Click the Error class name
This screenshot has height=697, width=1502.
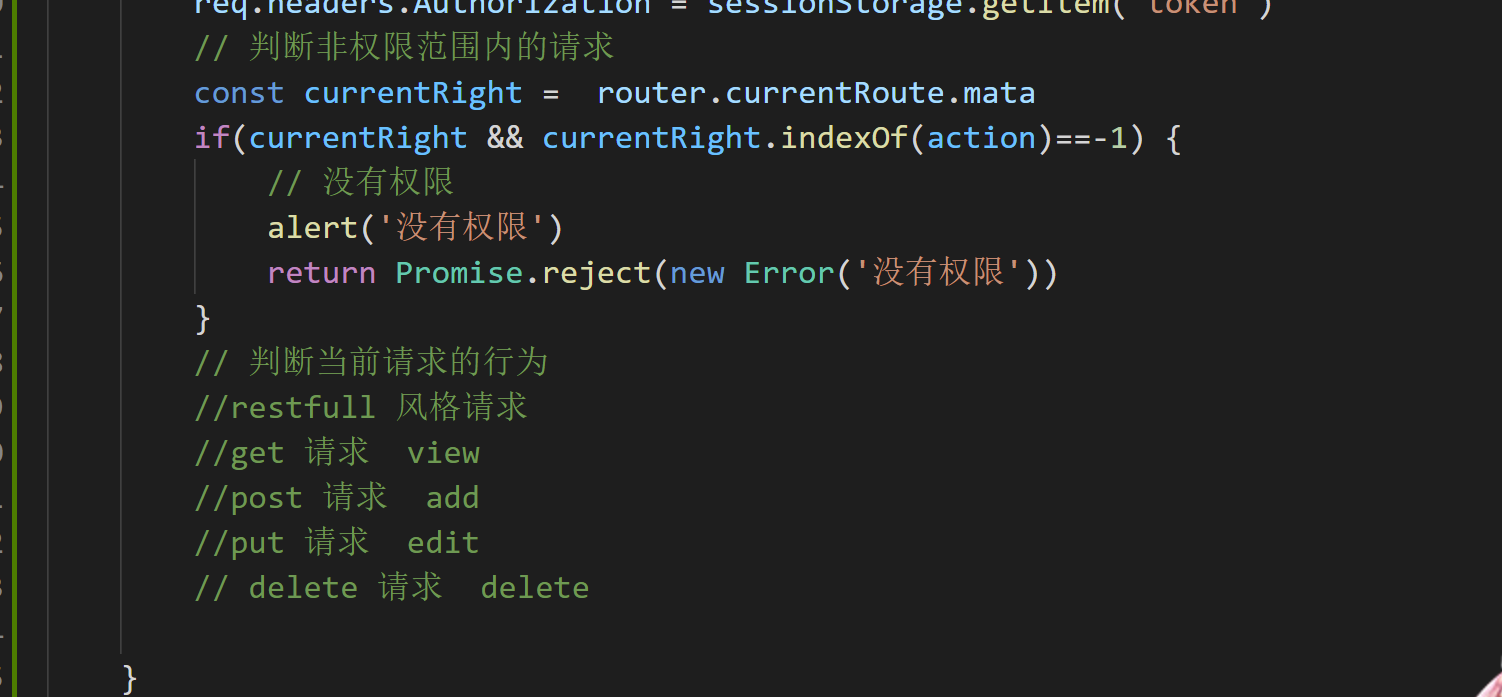[x=789, y=273]
